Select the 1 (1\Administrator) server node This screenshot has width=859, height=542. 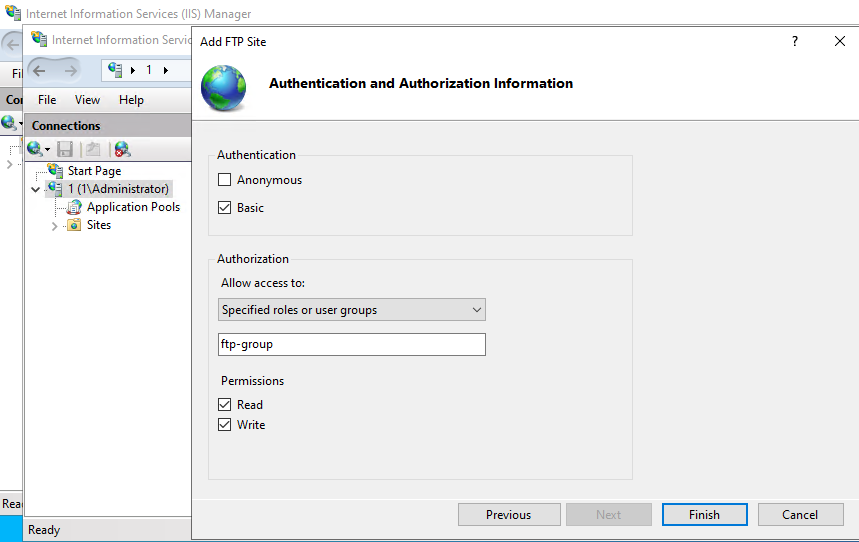click(x=118, y=189)
